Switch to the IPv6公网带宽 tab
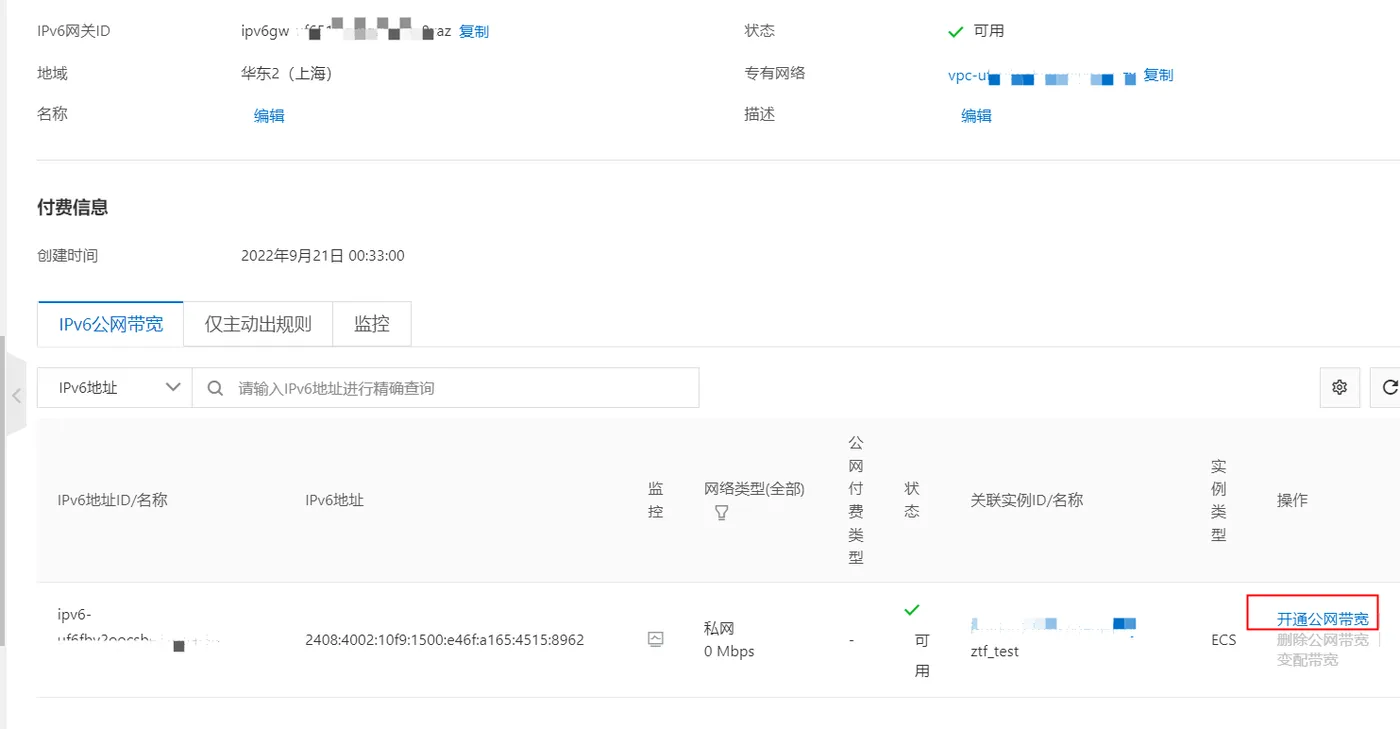 pyautogui.click(x=110, y=324)
